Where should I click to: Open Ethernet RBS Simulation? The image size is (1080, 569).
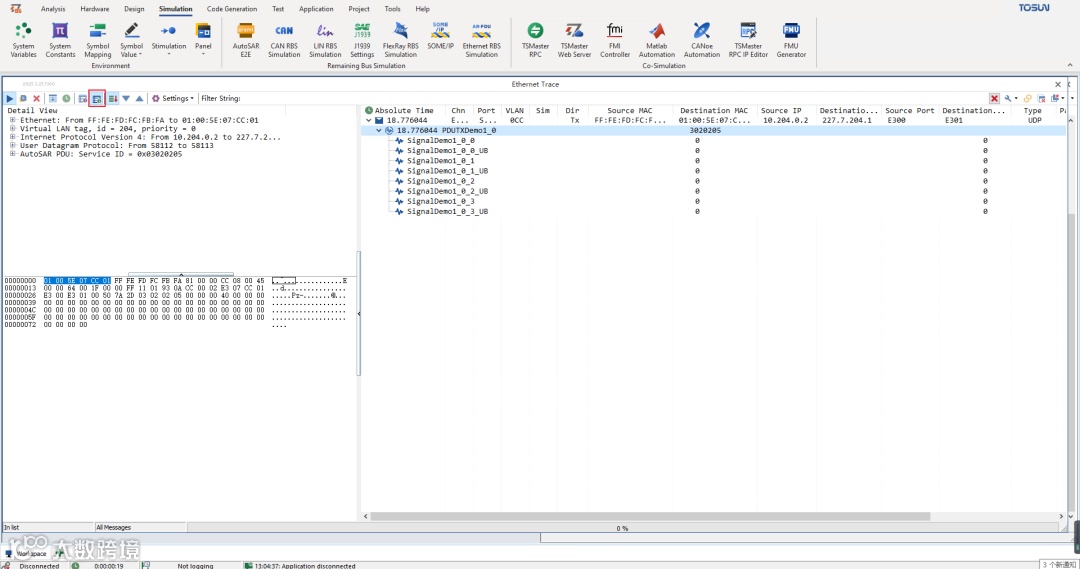481,40
